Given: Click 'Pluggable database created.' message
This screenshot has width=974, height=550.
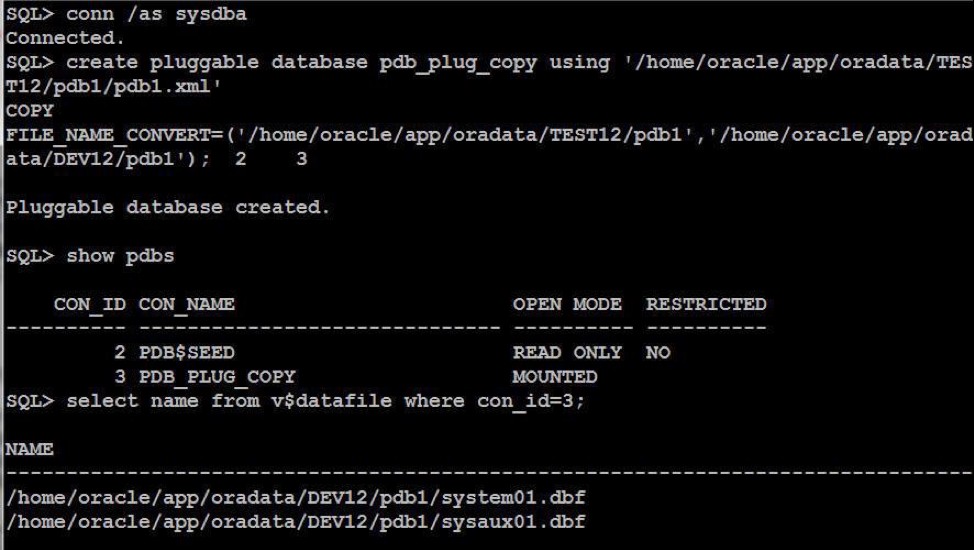Looking at the screenshot, I should (168, 208).
